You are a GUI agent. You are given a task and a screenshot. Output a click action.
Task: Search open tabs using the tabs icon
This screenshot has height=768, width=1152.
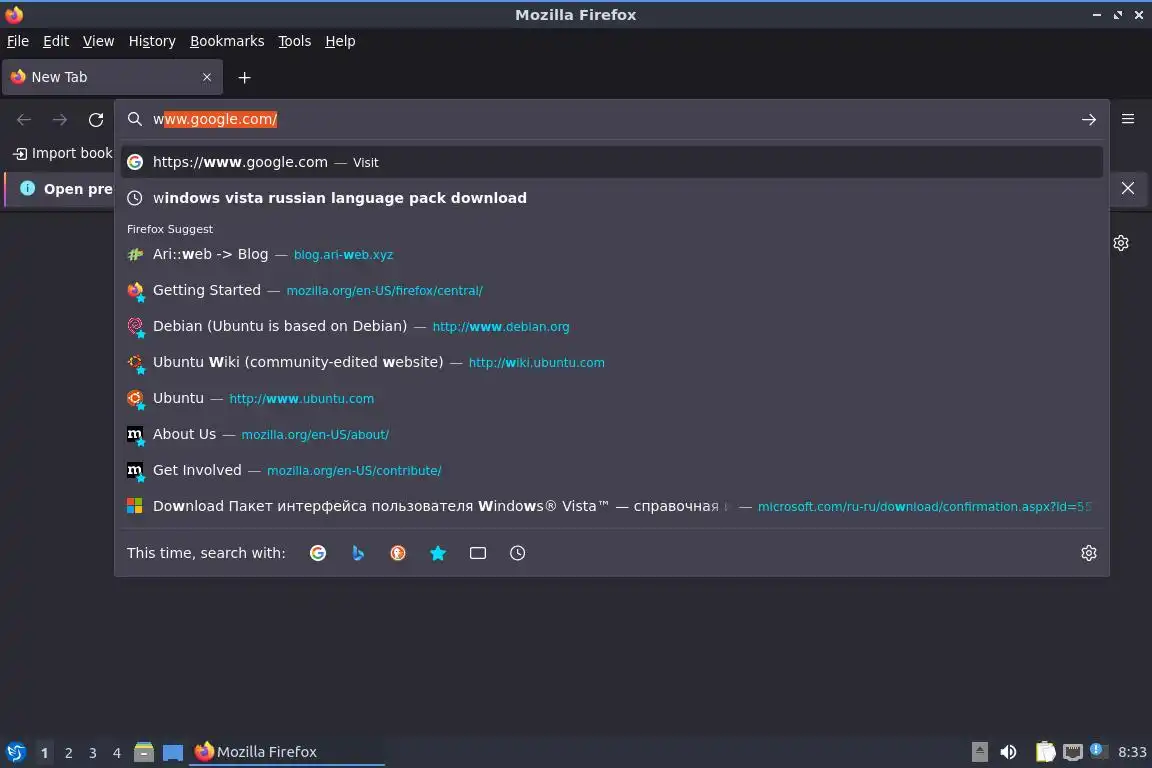click(x=478, y=553)
